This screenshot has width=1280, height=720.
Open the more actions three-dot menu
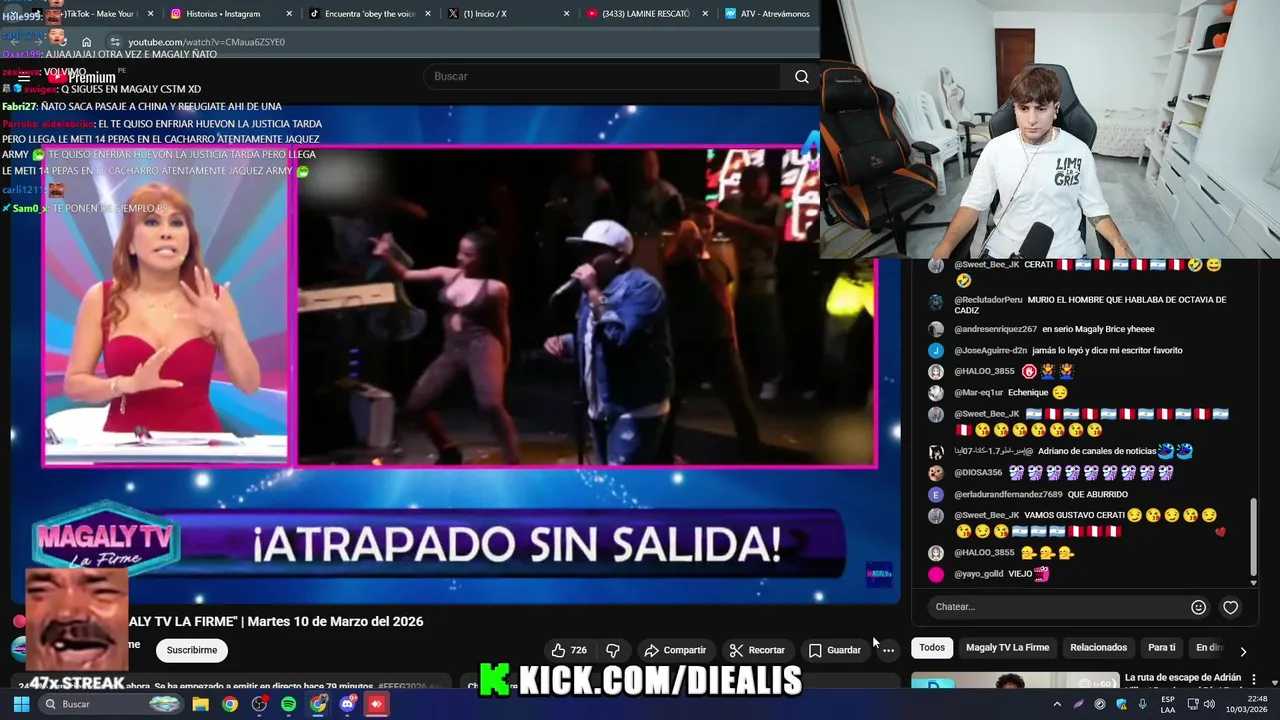(x=888, y=650)
